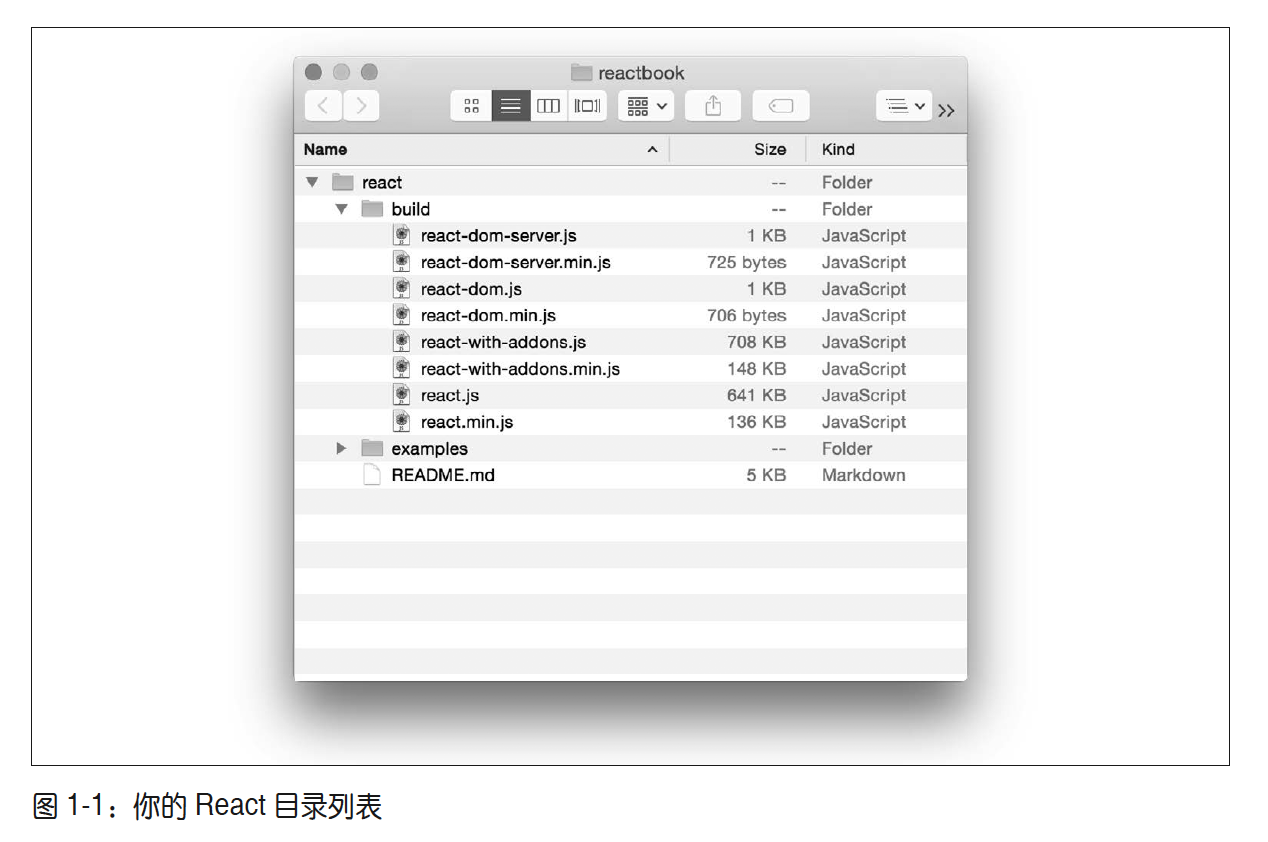
Task: Click the react-dom.min.js file icon
Action: pos(402,315)
